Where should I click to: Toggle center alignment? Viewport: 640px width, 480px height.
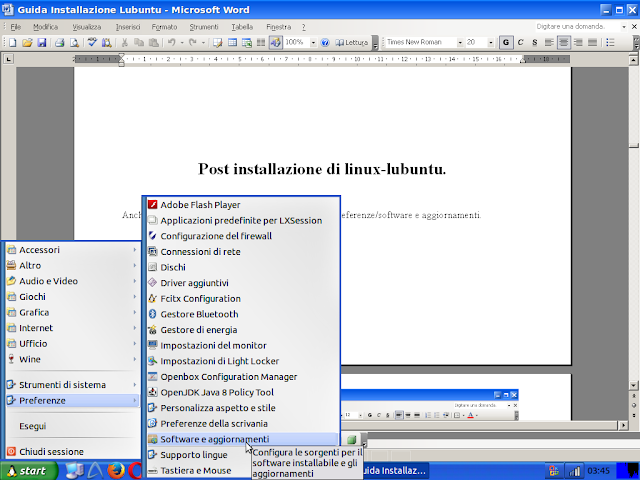tap(564, 42)
